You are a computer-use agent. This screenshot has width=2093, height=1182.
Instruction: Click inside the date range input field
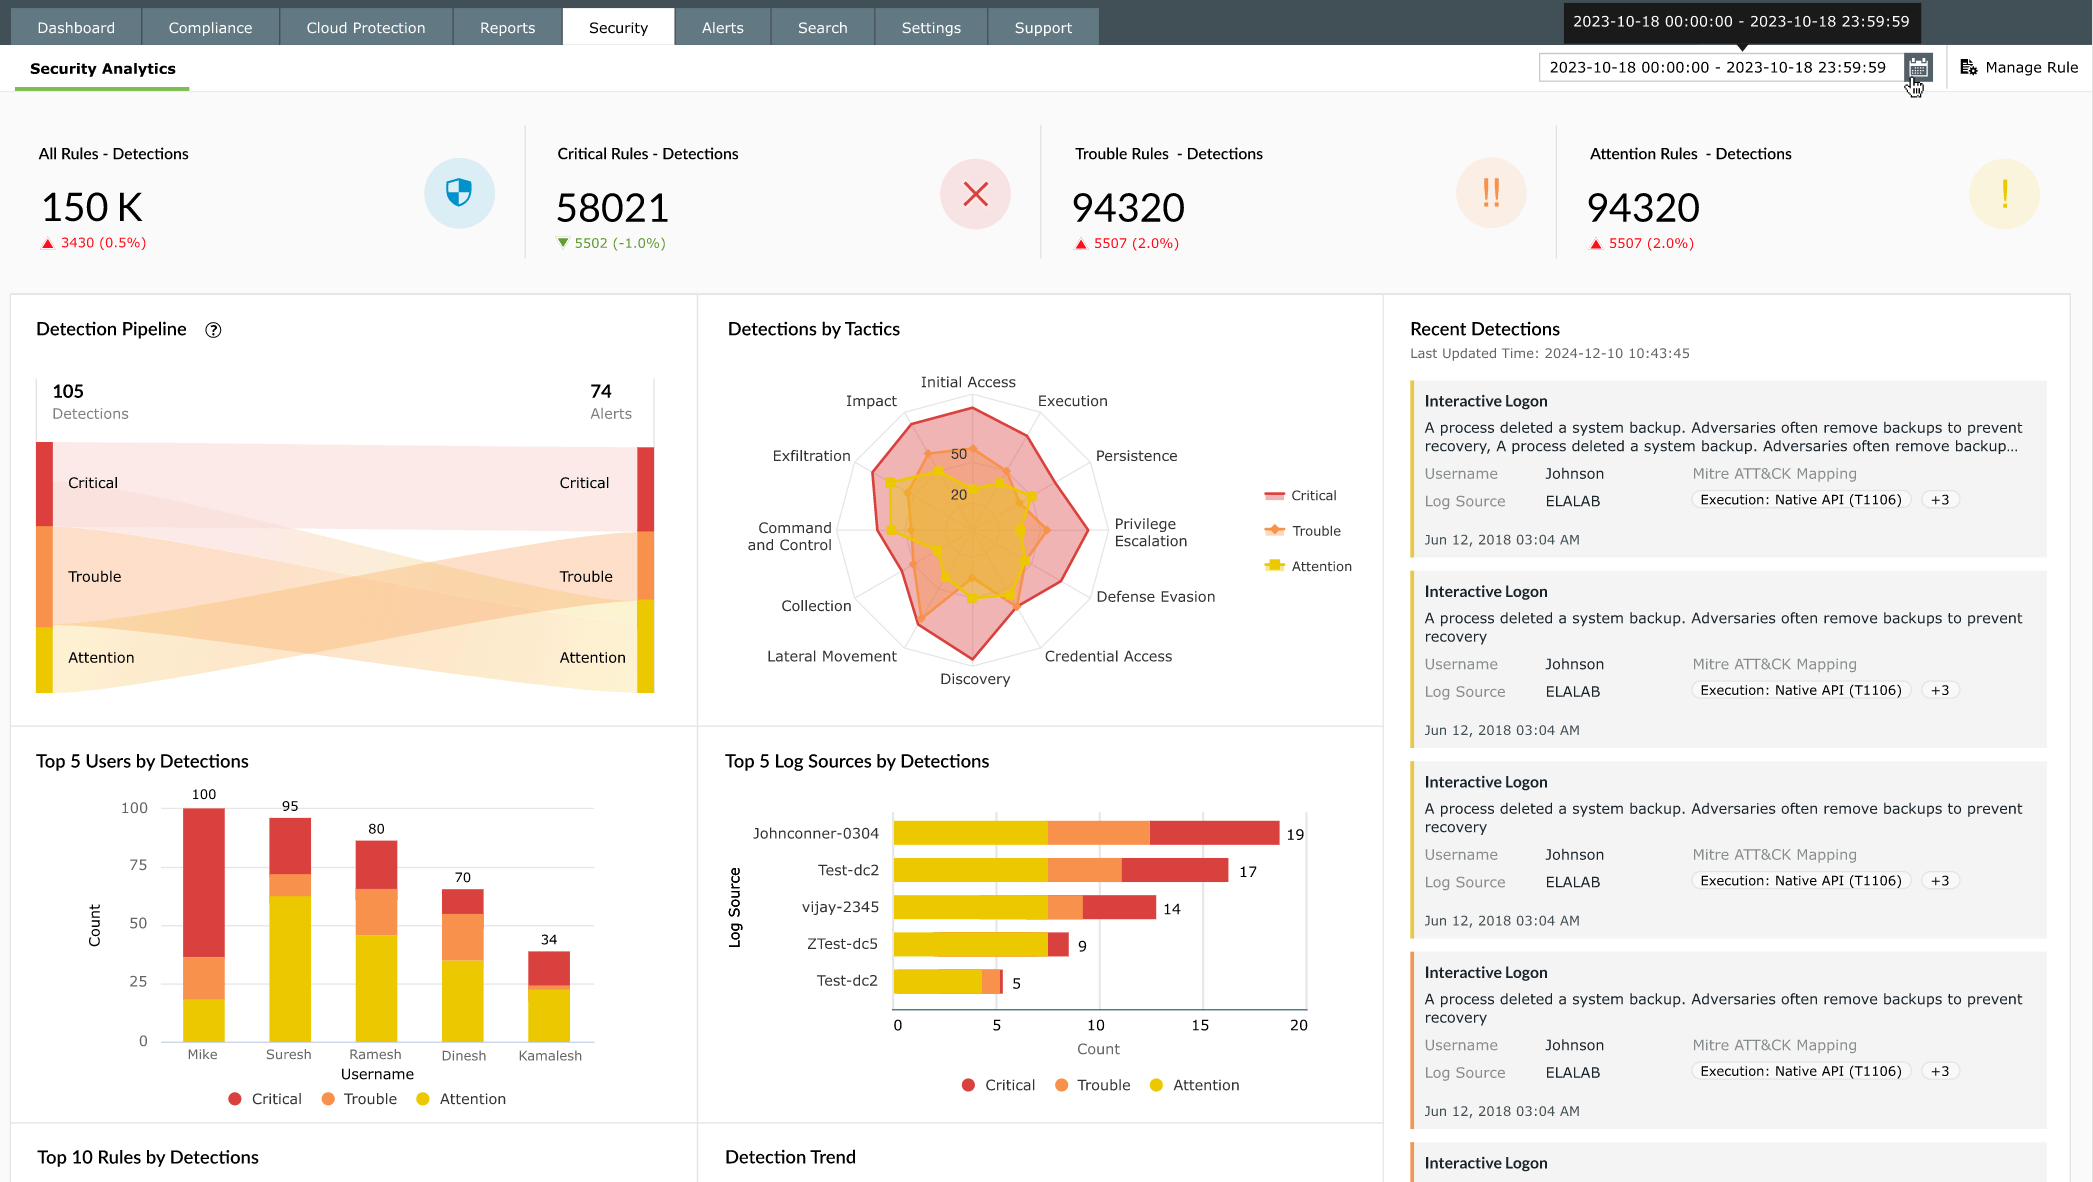click(x=1718, y=67)
